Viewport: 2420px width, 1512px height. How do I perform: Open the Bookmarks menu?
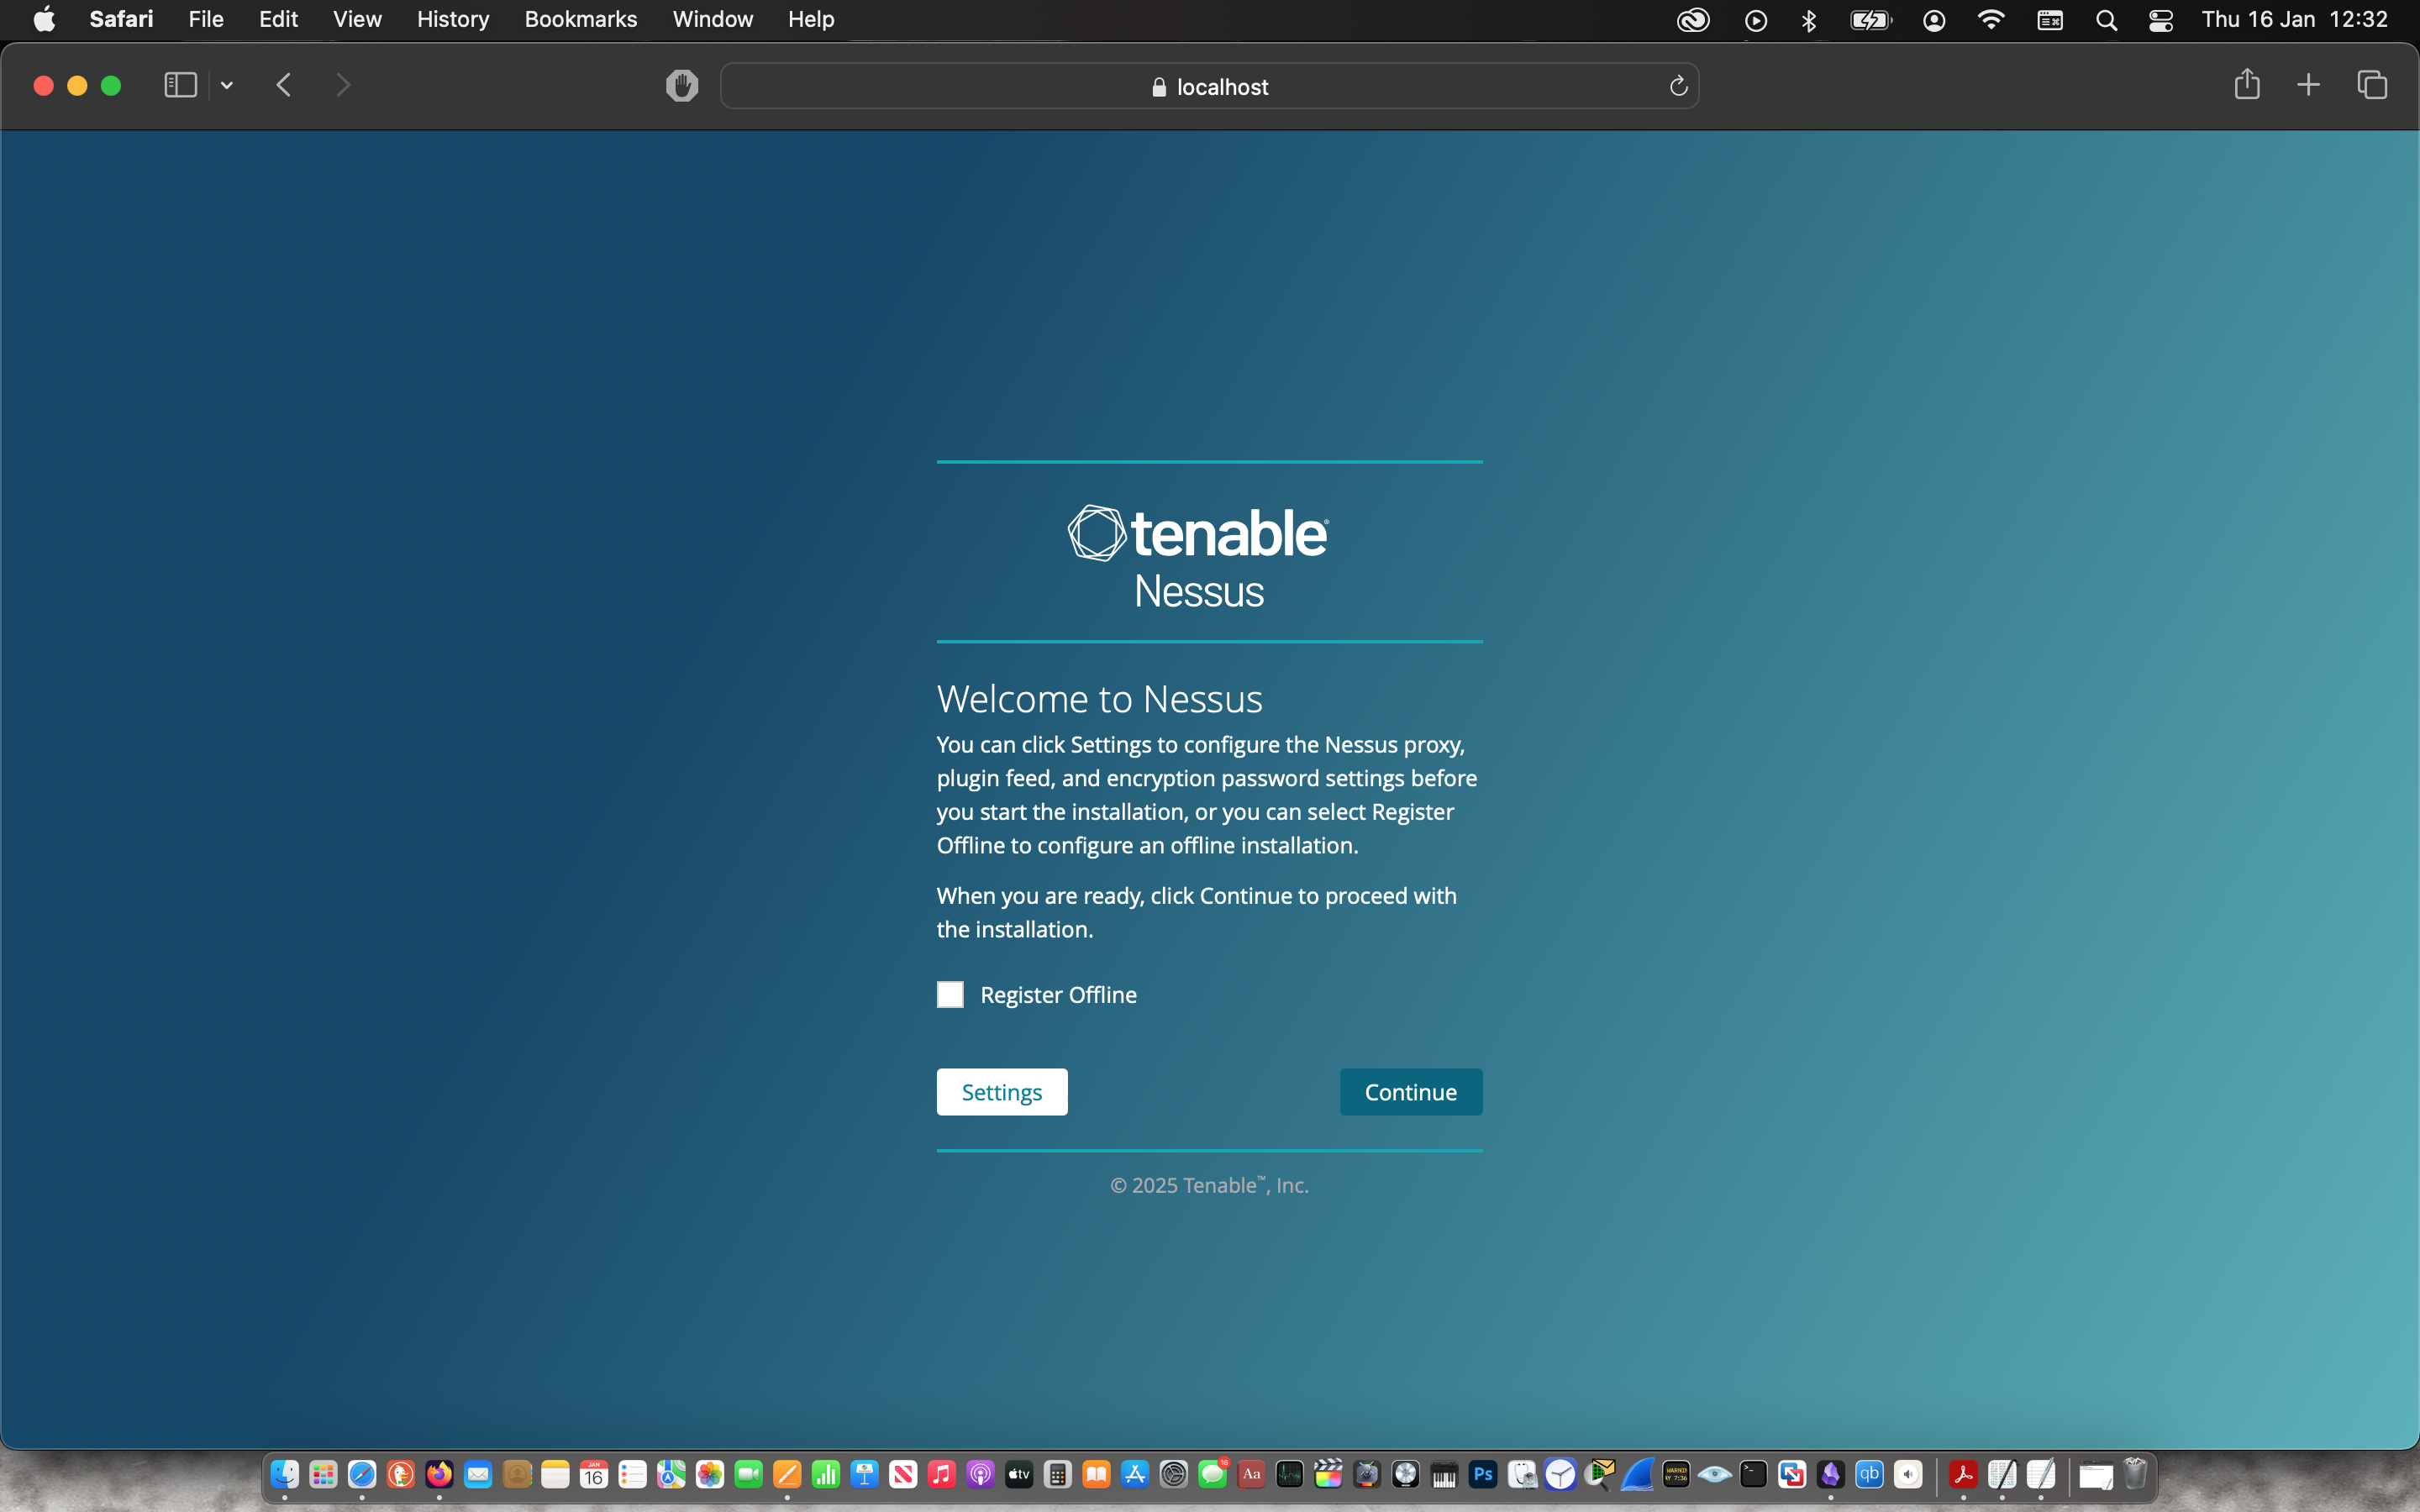(580, 19)
